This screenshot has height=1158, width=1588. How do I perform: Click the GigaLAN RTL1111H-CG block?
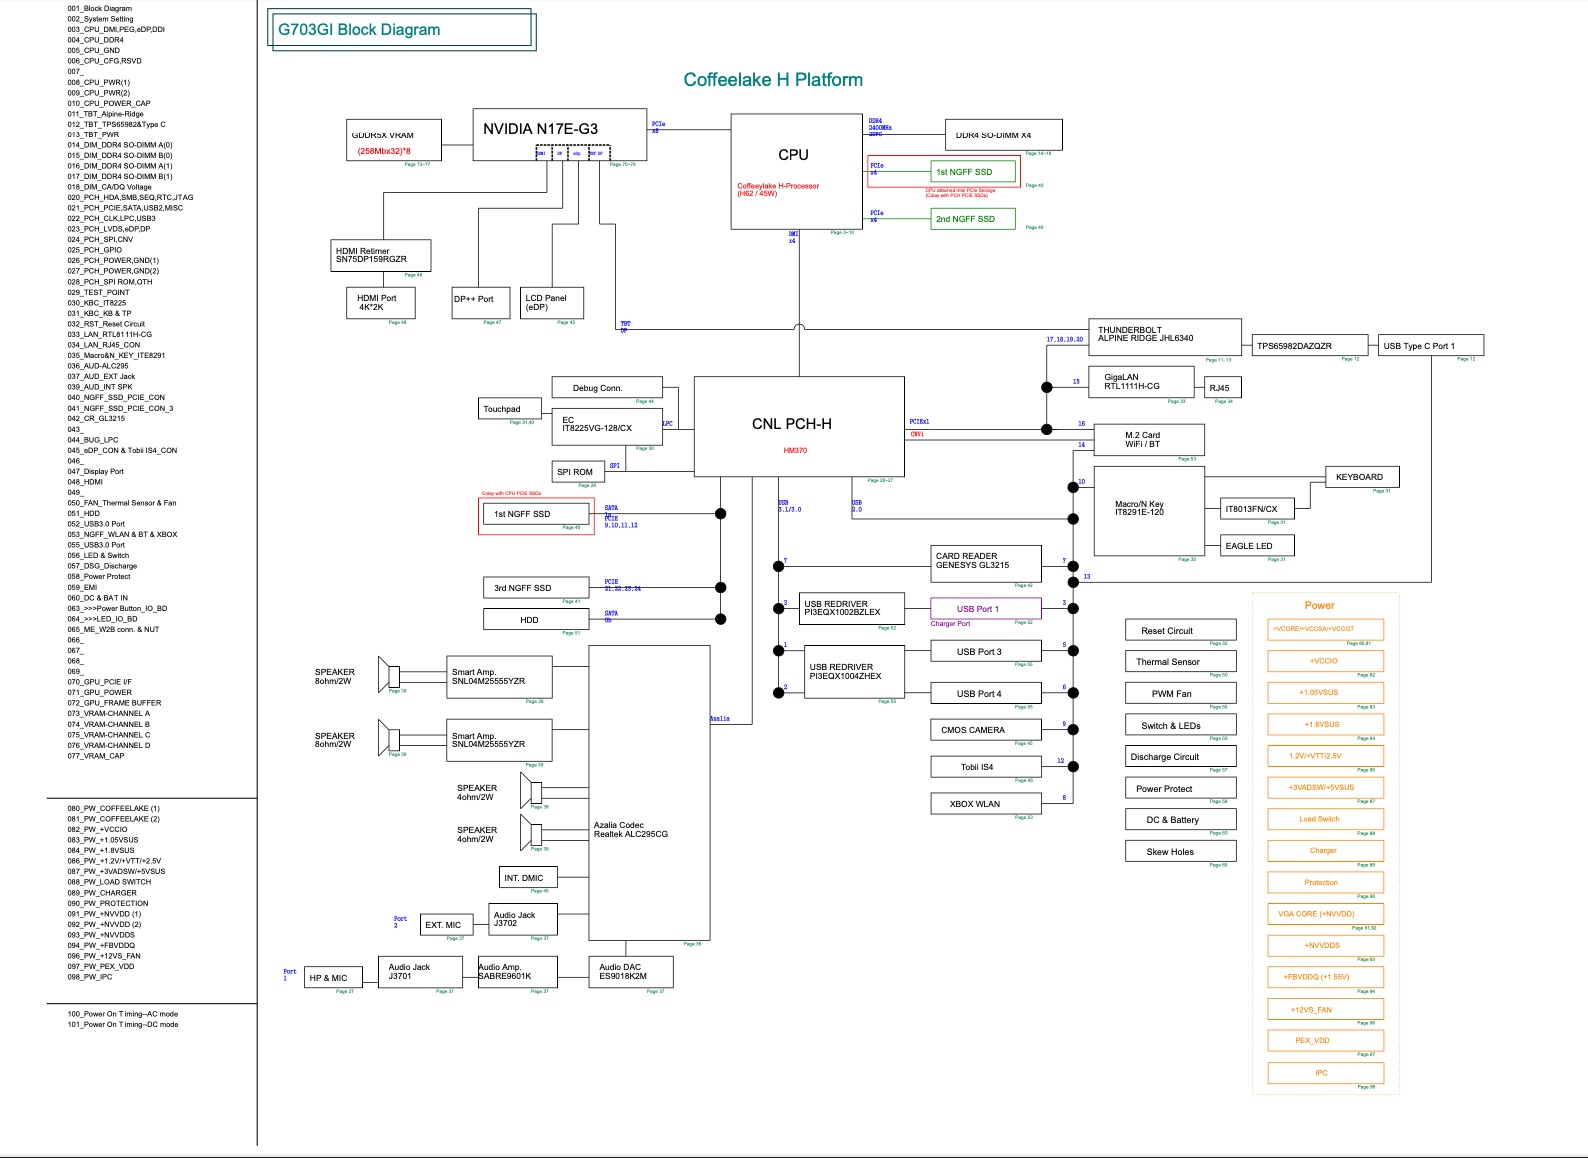coord(1144,382)
